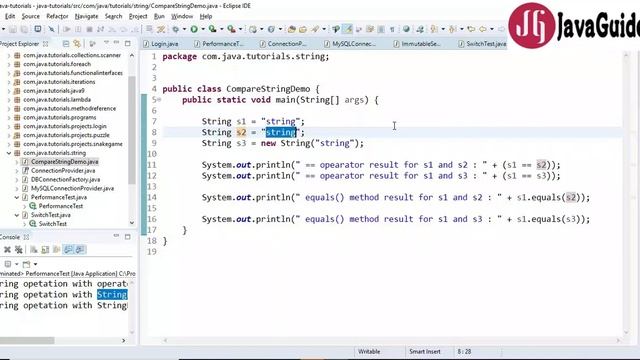Viewport: 640px width, 360px height.
Task: Click the Coverage run icon in toolbar
Action: (213, 29)
